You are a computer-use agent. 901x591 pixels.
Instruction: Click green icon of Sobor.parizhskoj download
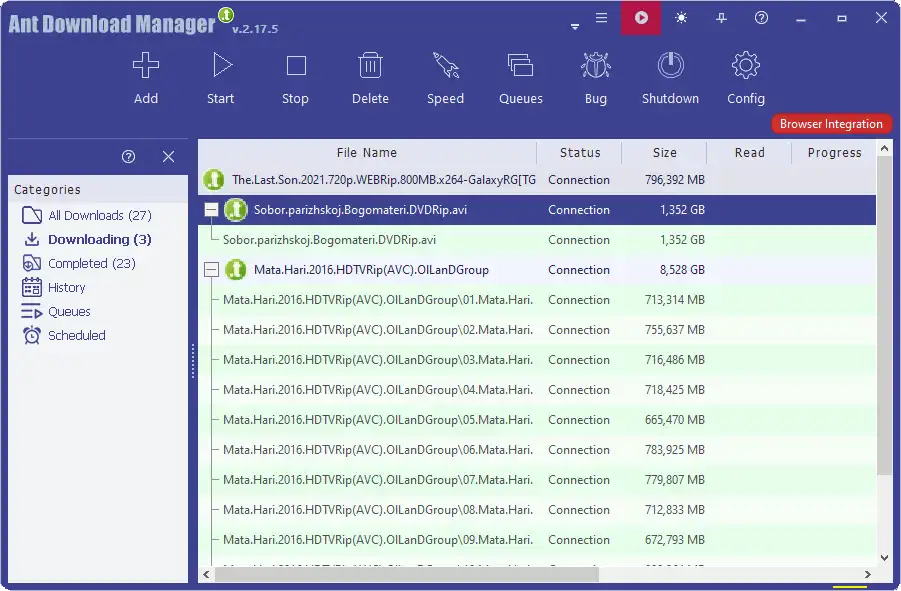[236, 210]
